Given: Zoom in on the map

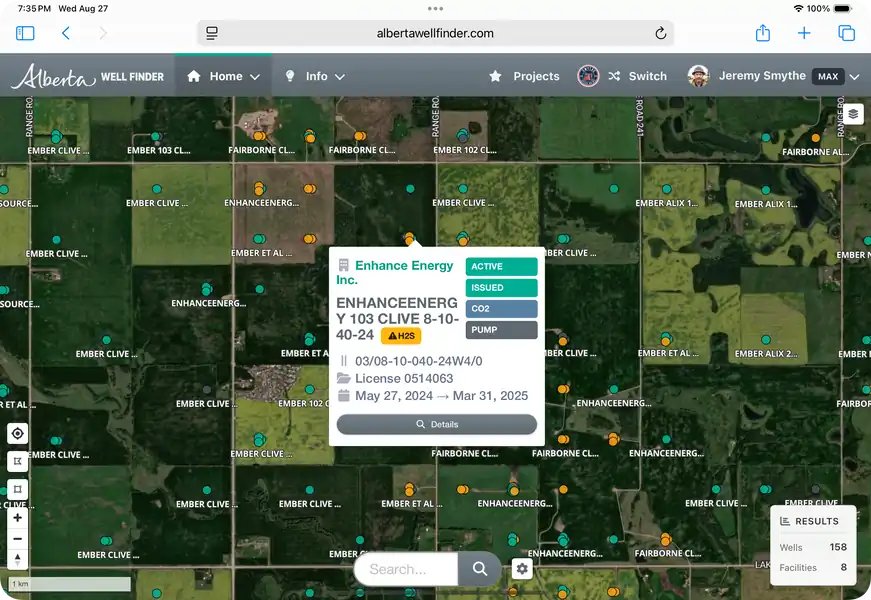Looking at the screenshot, I should pos(17,518).
